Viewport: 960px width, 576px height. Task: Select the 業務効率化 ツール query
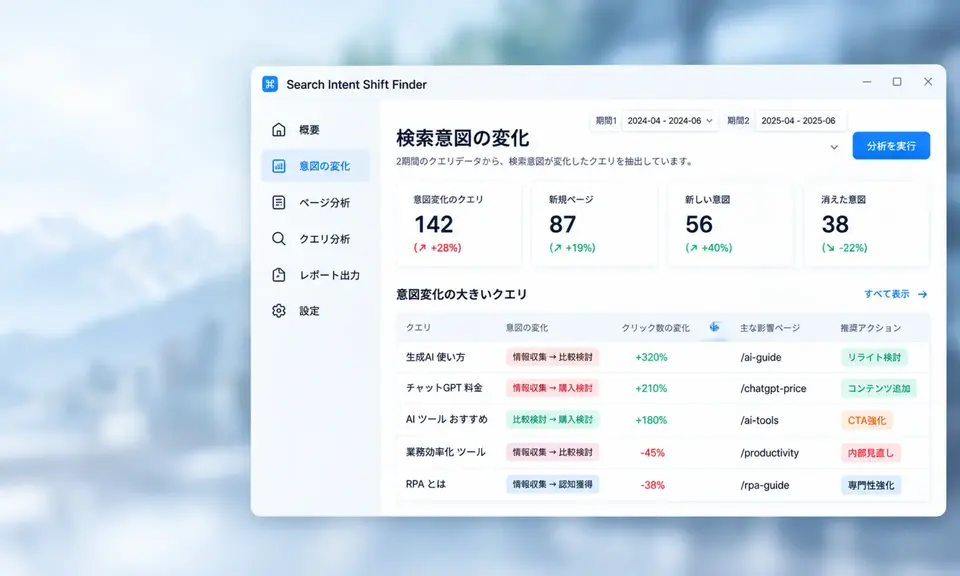point(446,452)
